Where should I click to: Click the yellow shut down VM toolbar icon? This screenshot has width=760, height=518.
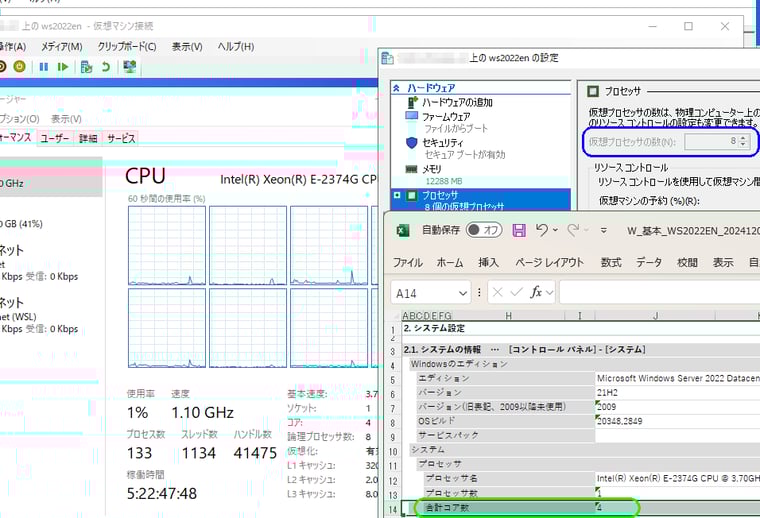pos(19,66)
